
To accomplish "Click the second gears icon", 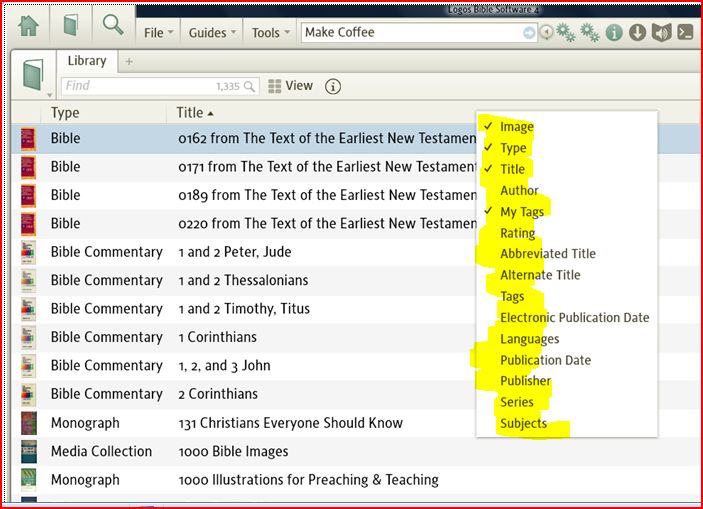I will pos(589,32).
